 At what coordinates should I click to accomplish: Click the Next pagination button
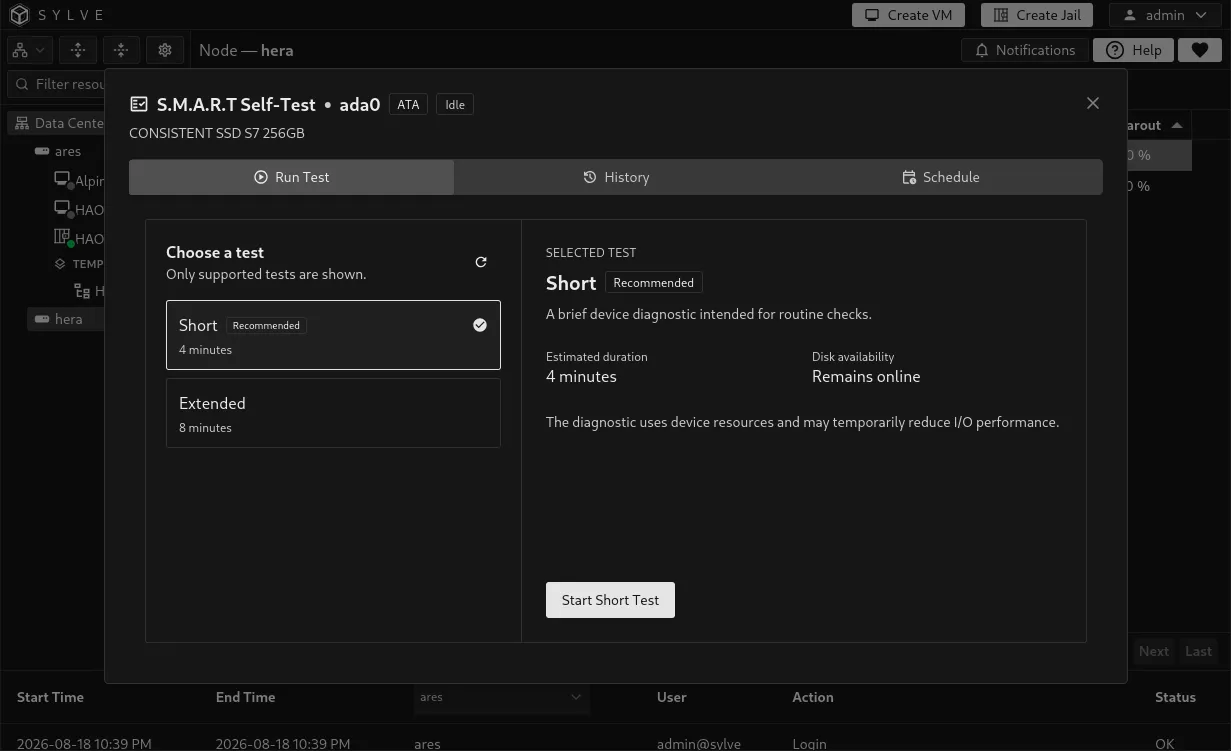point(1153,651)
